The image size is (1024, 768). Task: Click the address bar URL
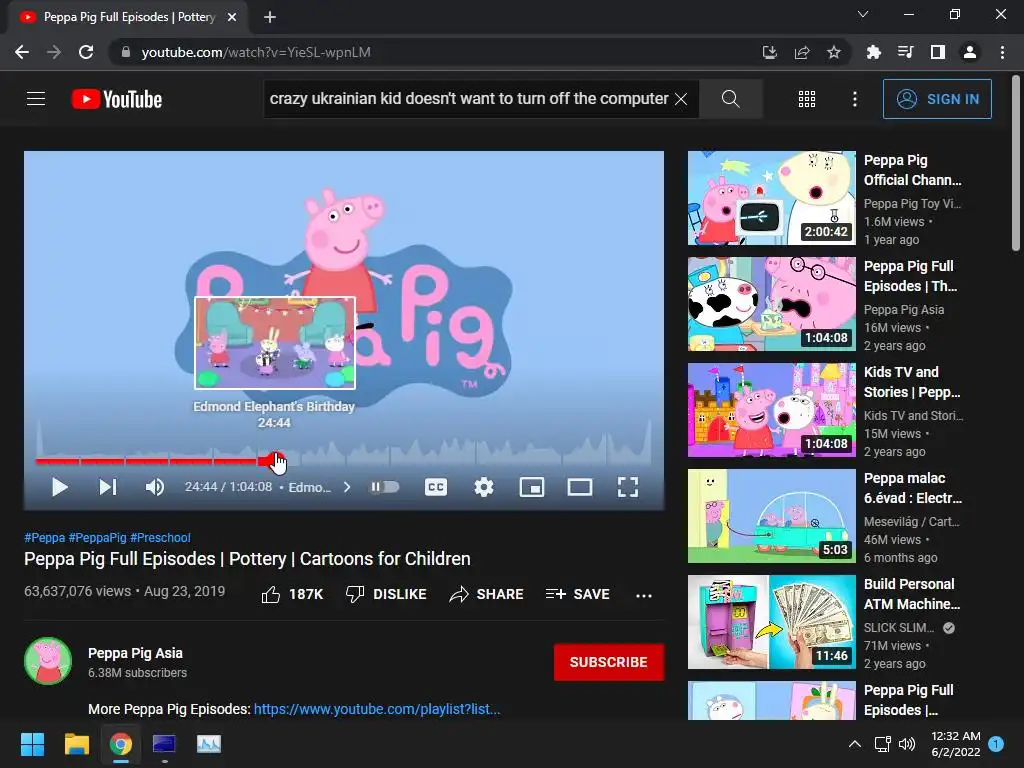tap(256, 52)
